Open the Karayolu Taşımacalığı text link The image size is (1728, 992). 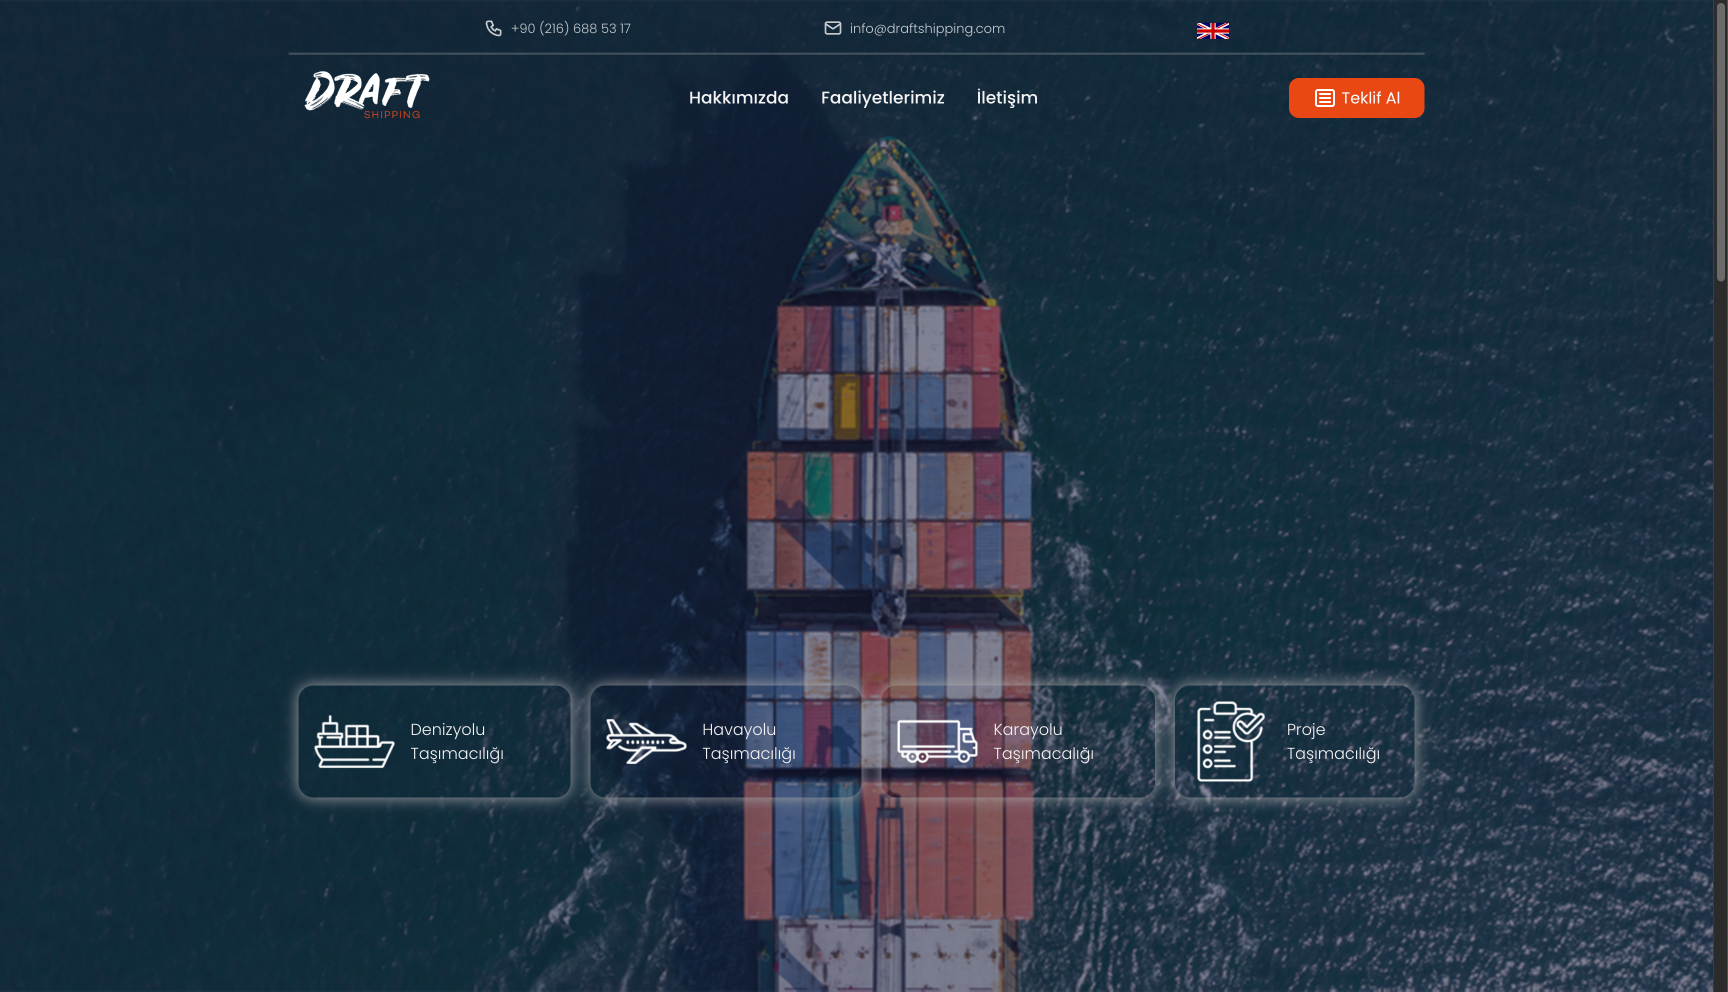click(x=1043, y=742)
